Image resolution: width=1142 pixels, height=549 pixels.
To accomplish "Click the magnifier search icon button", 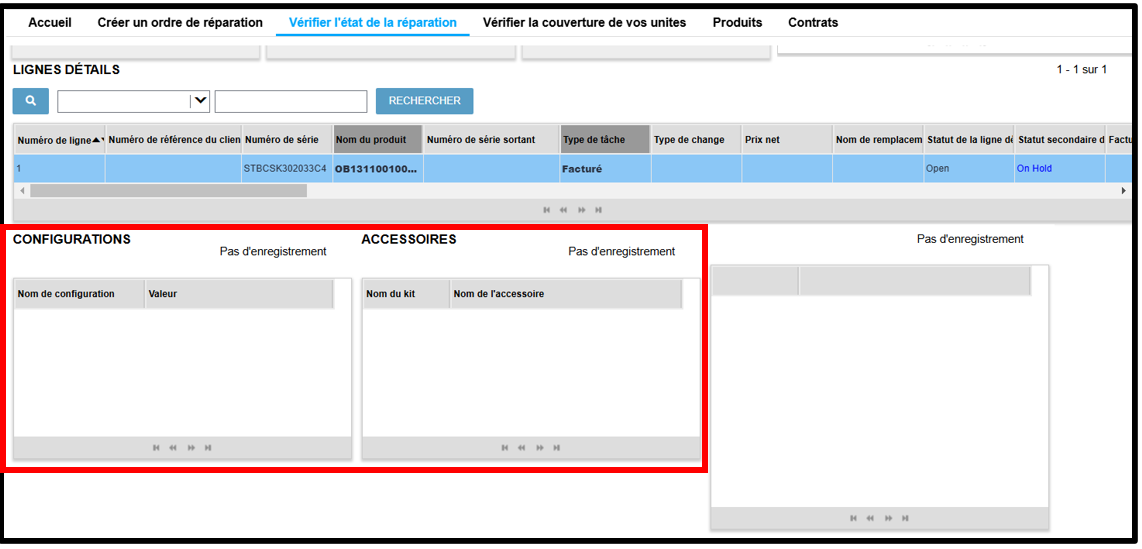I will click(x=31, y=101).
